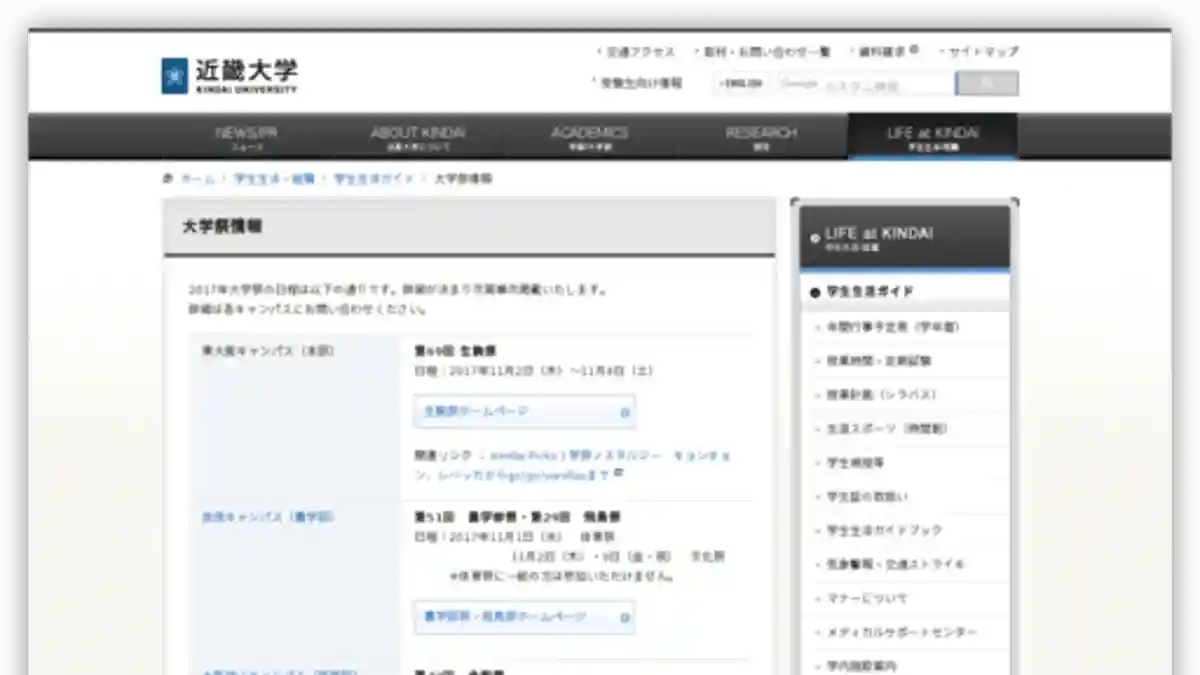Click the search magnifier button

[986, 84]
